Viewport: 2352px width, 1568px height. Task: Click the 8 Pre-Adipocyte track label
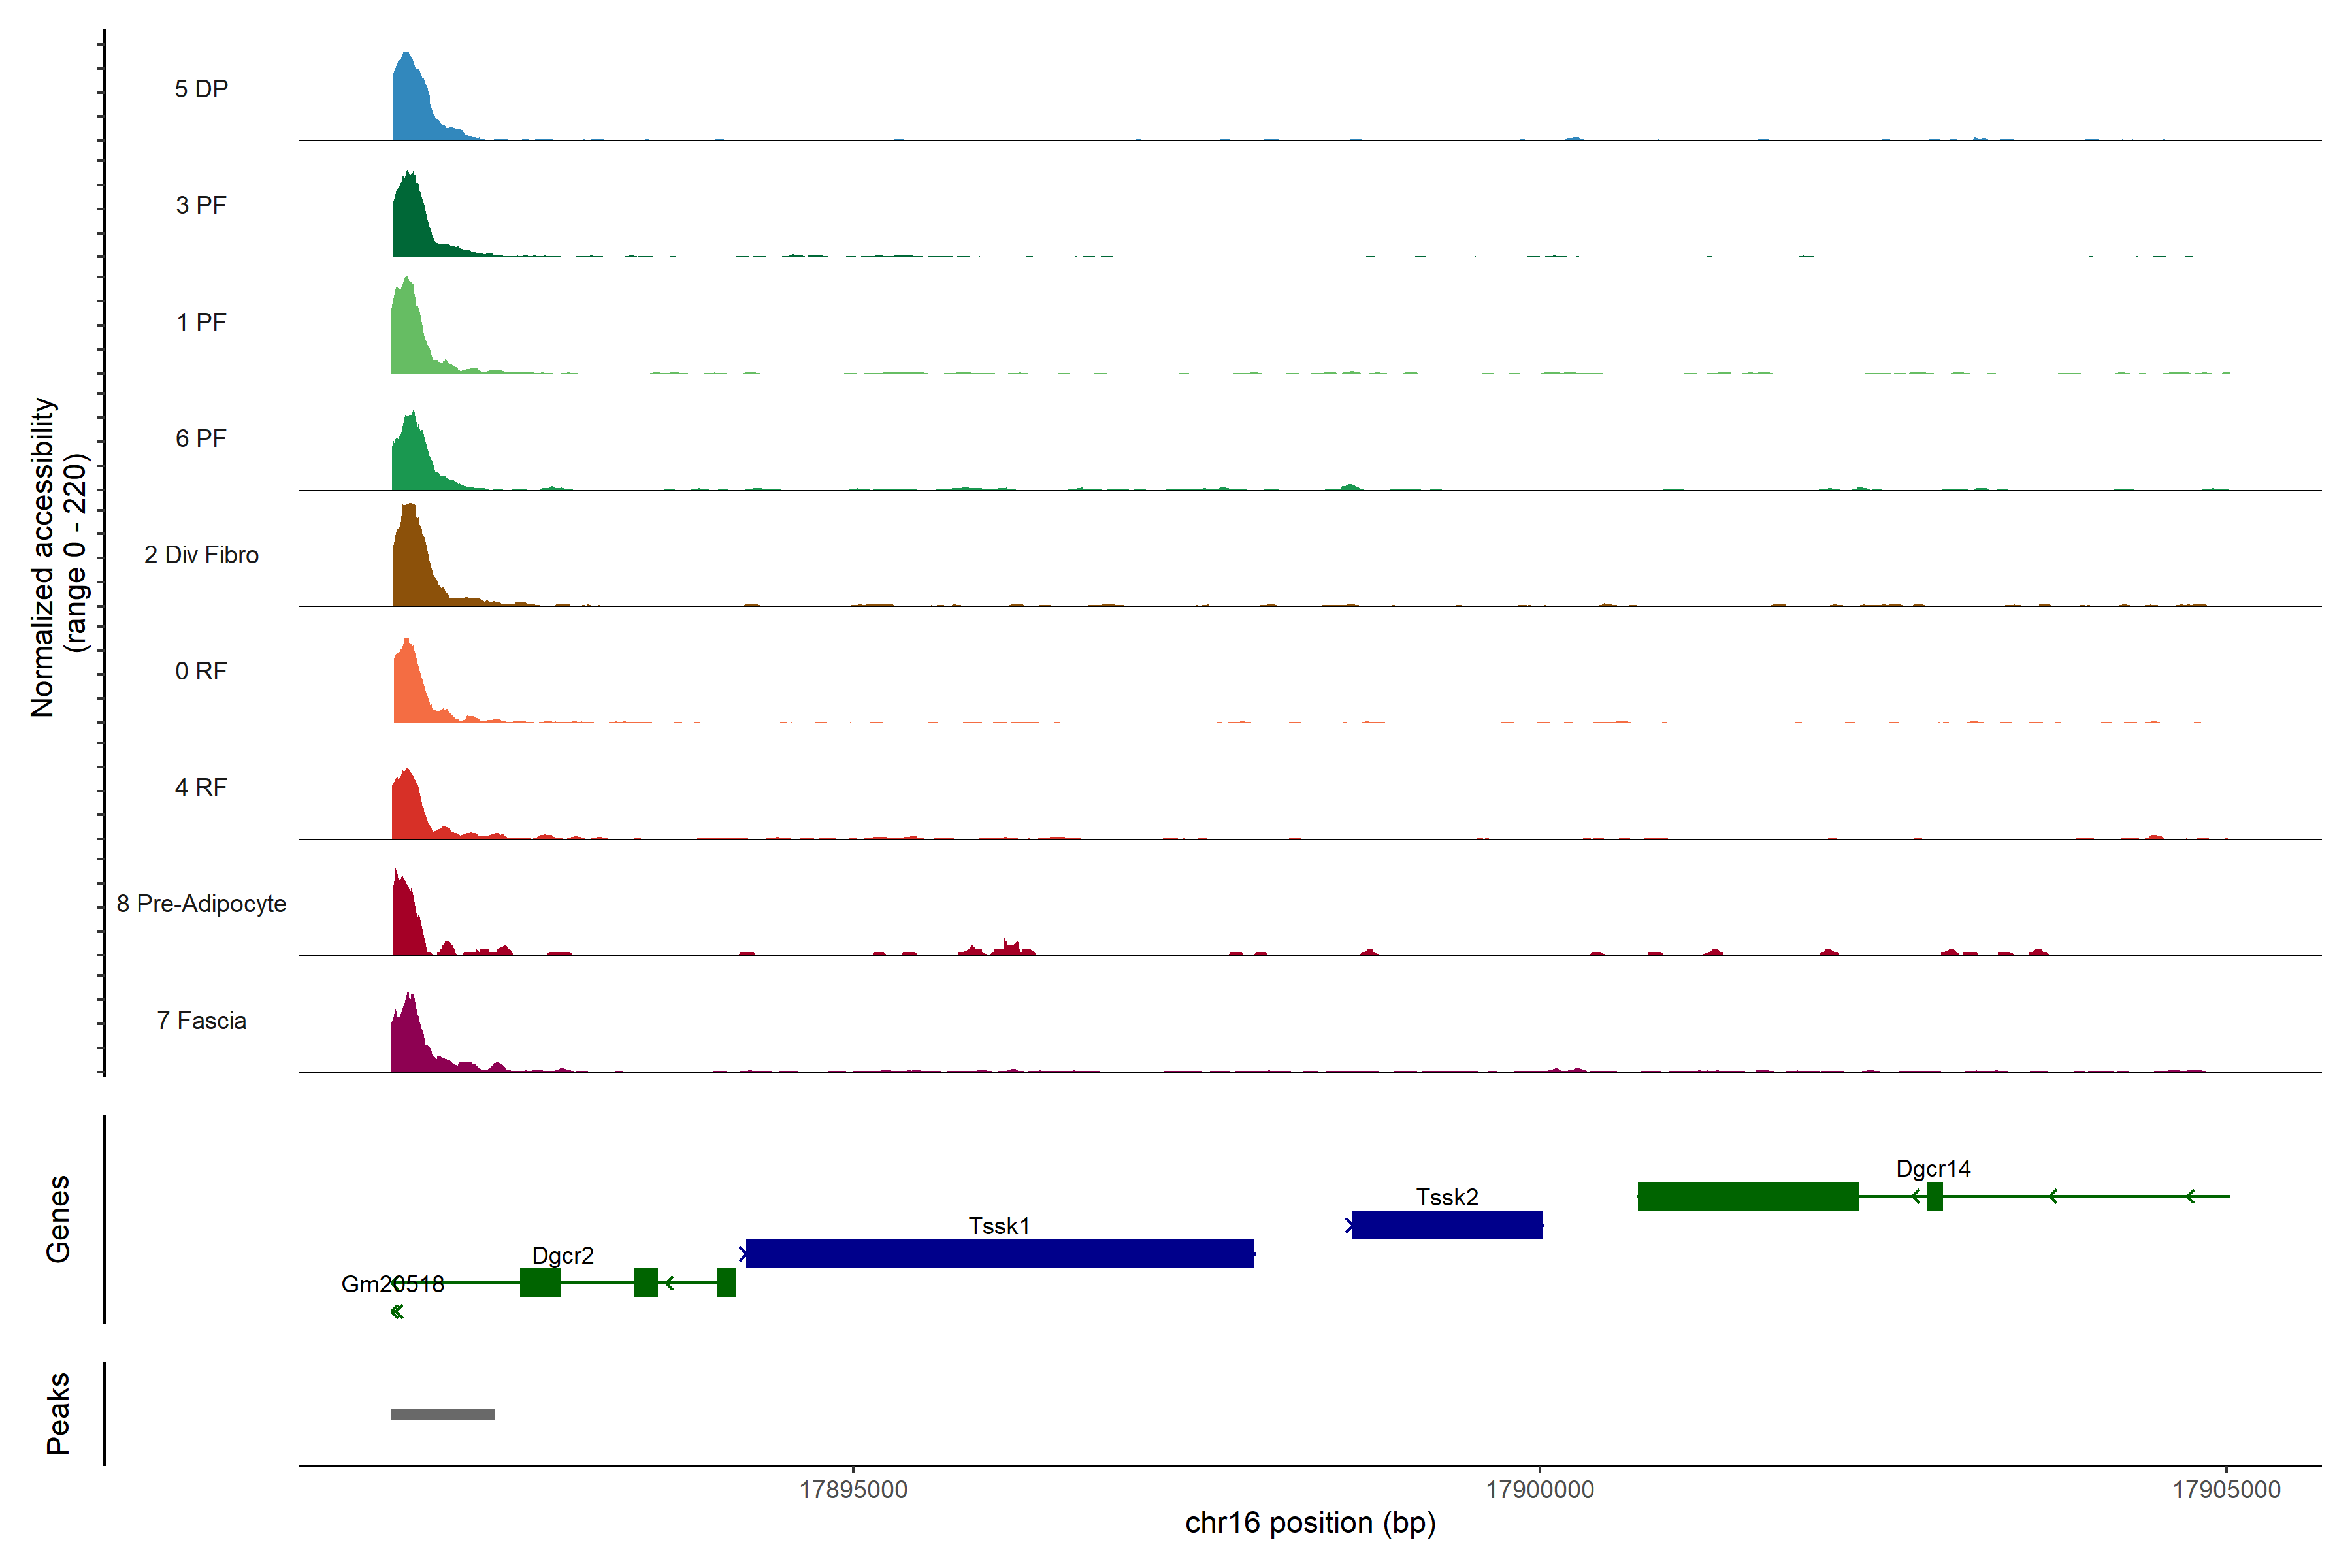201,904
